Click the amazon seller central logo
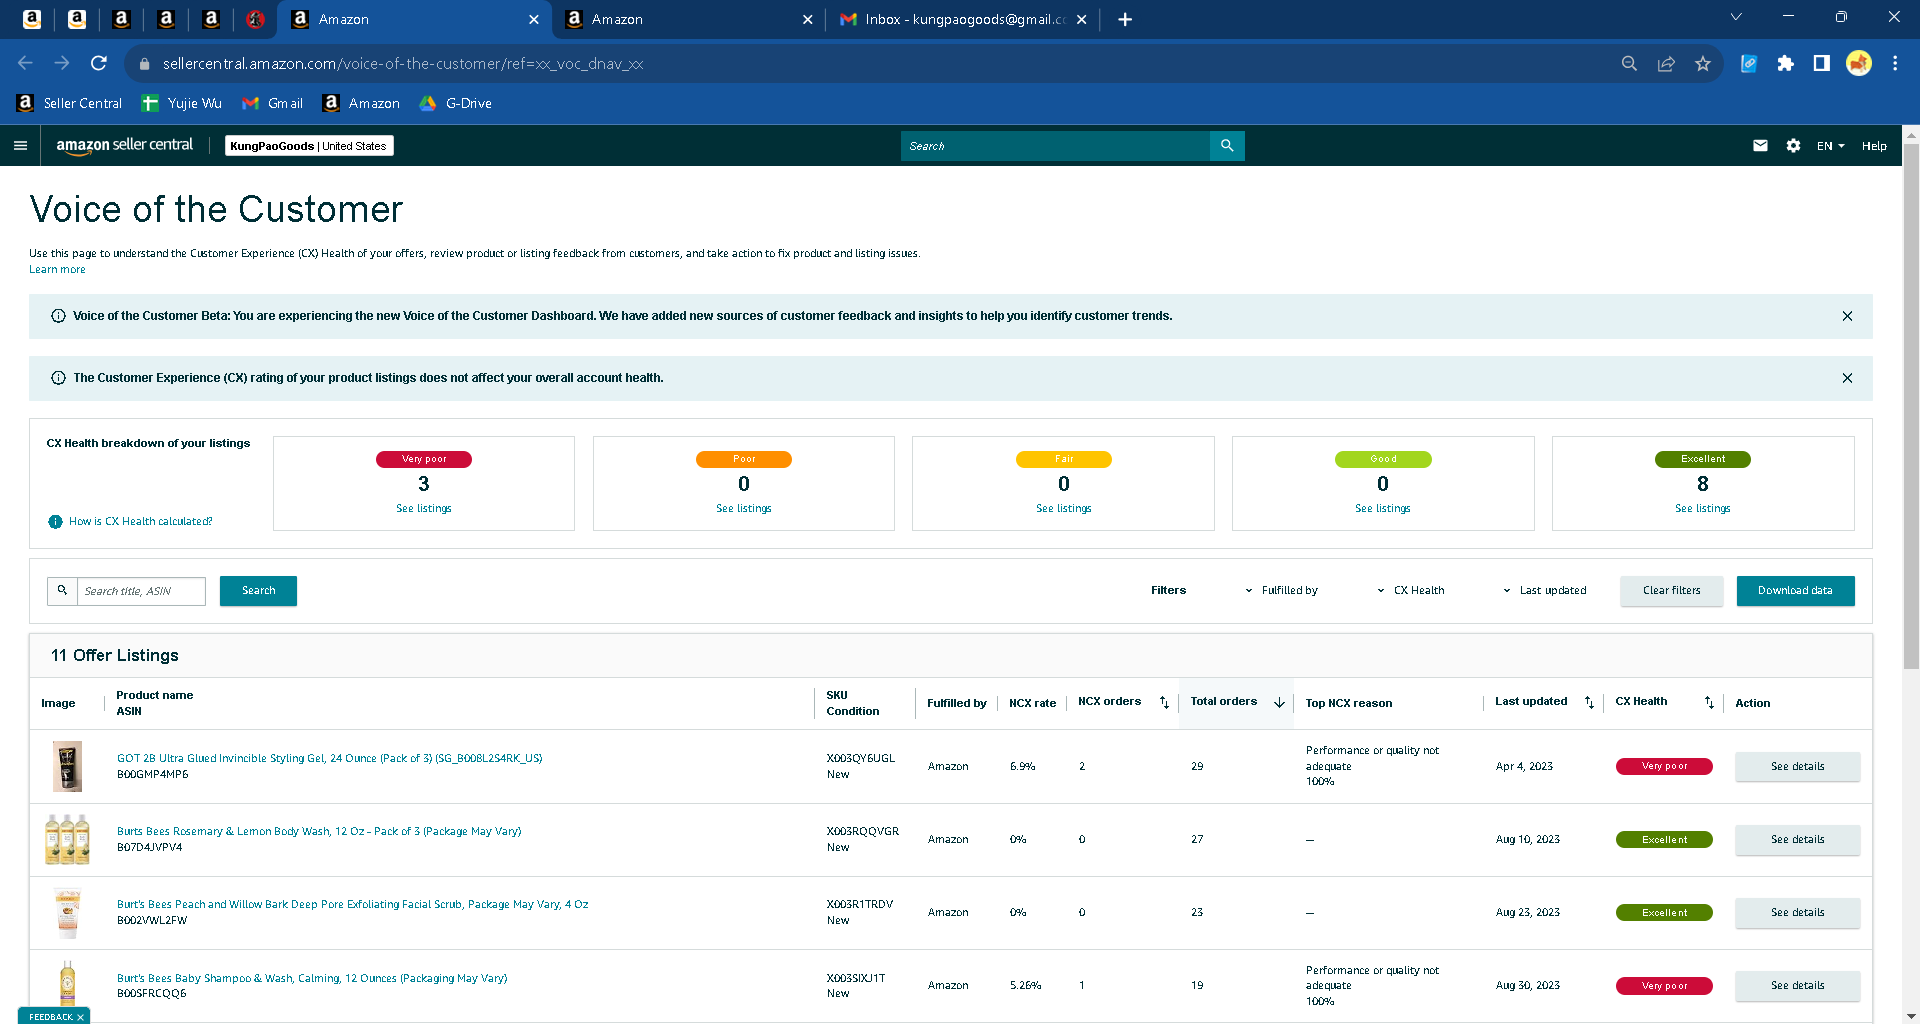The width and height of the screenshot is (1920, 1024). [x=125, y=145]
